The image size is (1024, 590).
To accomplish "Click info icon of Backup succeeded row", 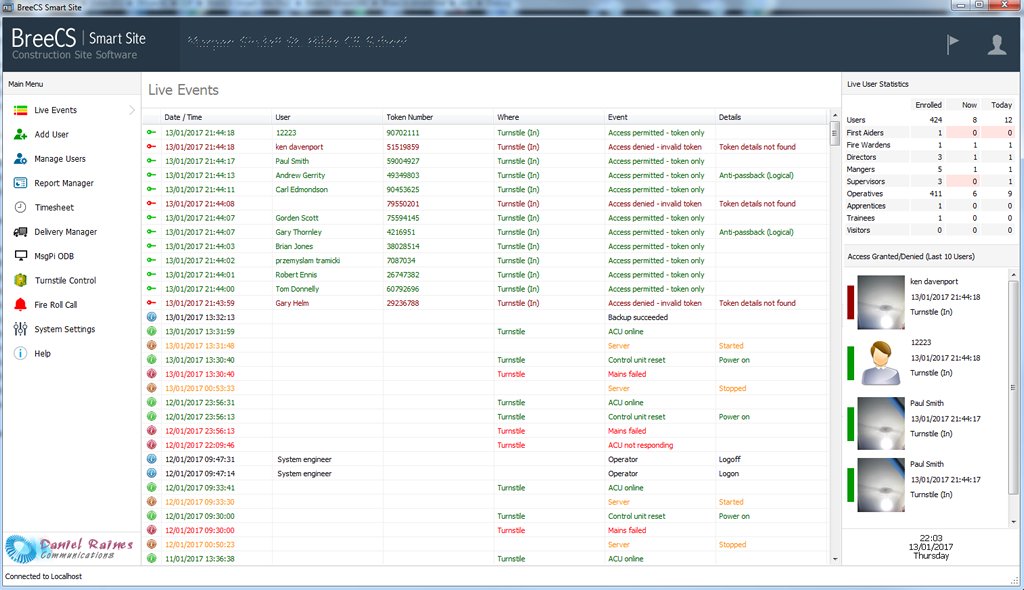I will [x=152, y=317].
